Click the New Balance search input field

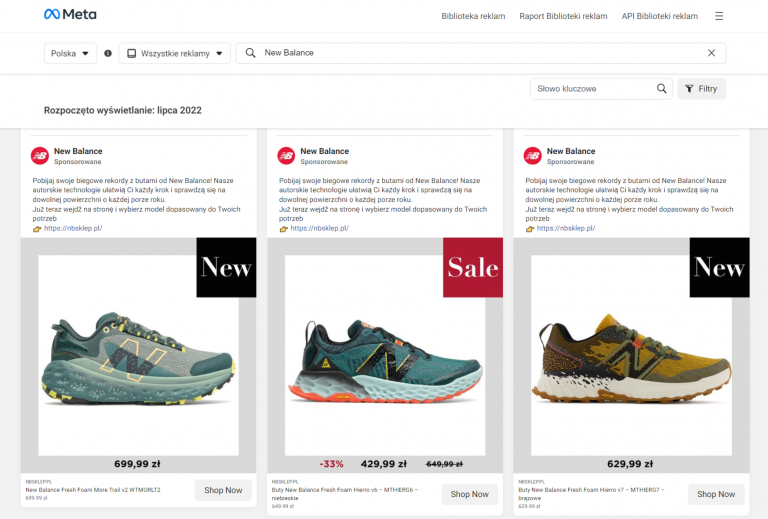pos(480,53)
